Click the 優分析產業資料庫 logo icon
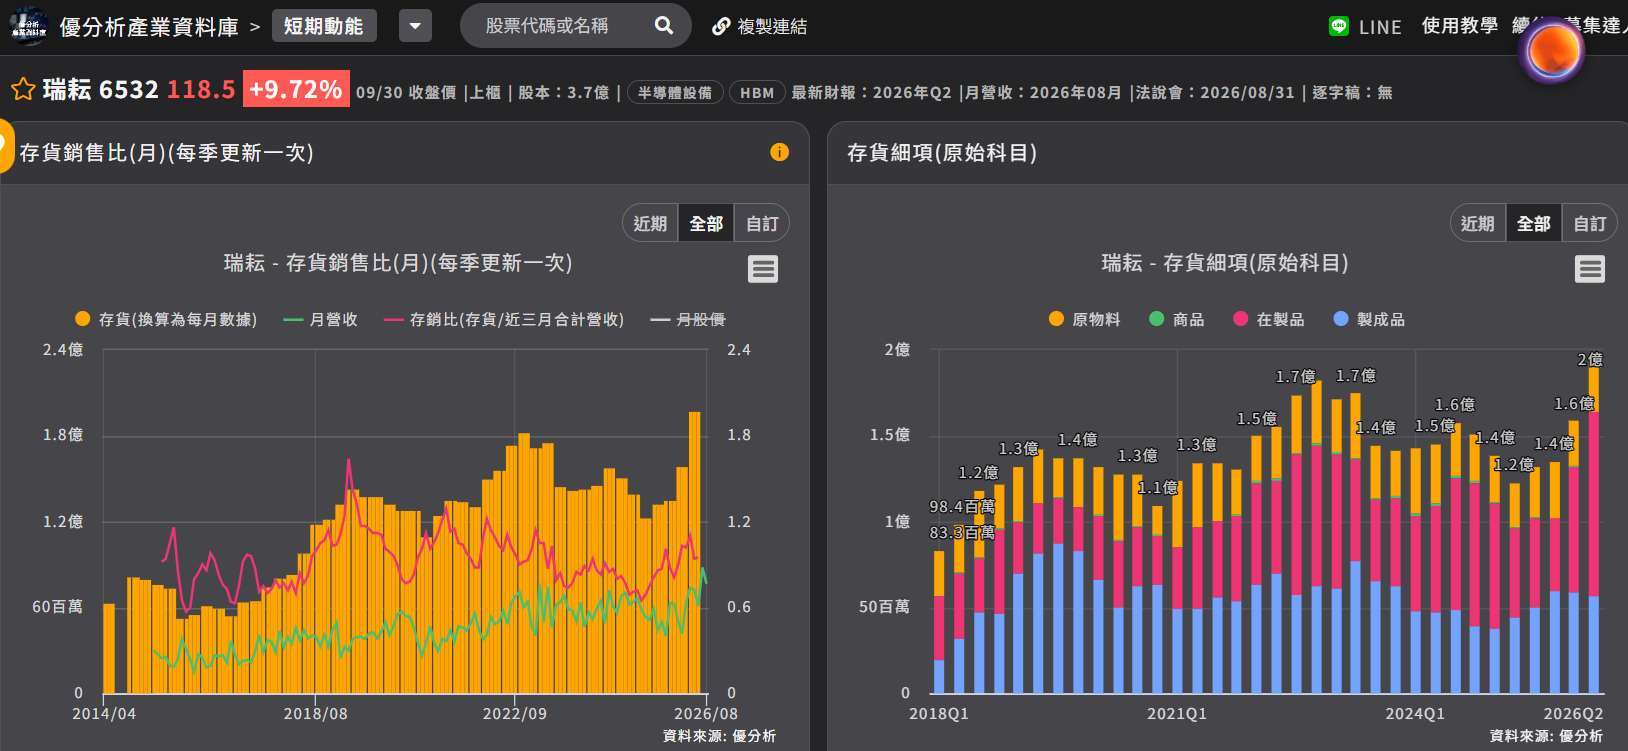1628x751 pixels. coord(28,26)
